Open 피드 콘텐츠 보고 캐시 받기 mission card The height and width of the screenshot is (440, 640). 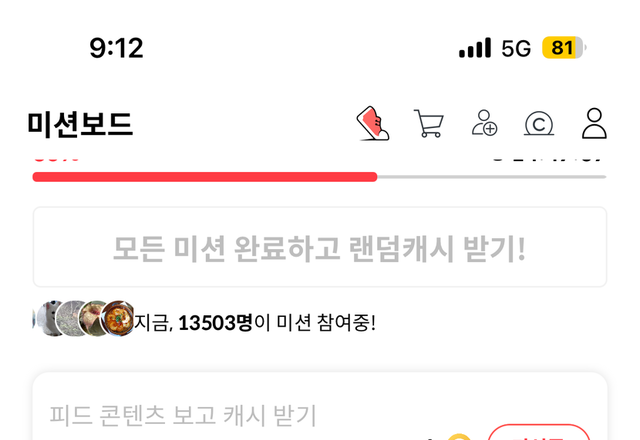320,407
